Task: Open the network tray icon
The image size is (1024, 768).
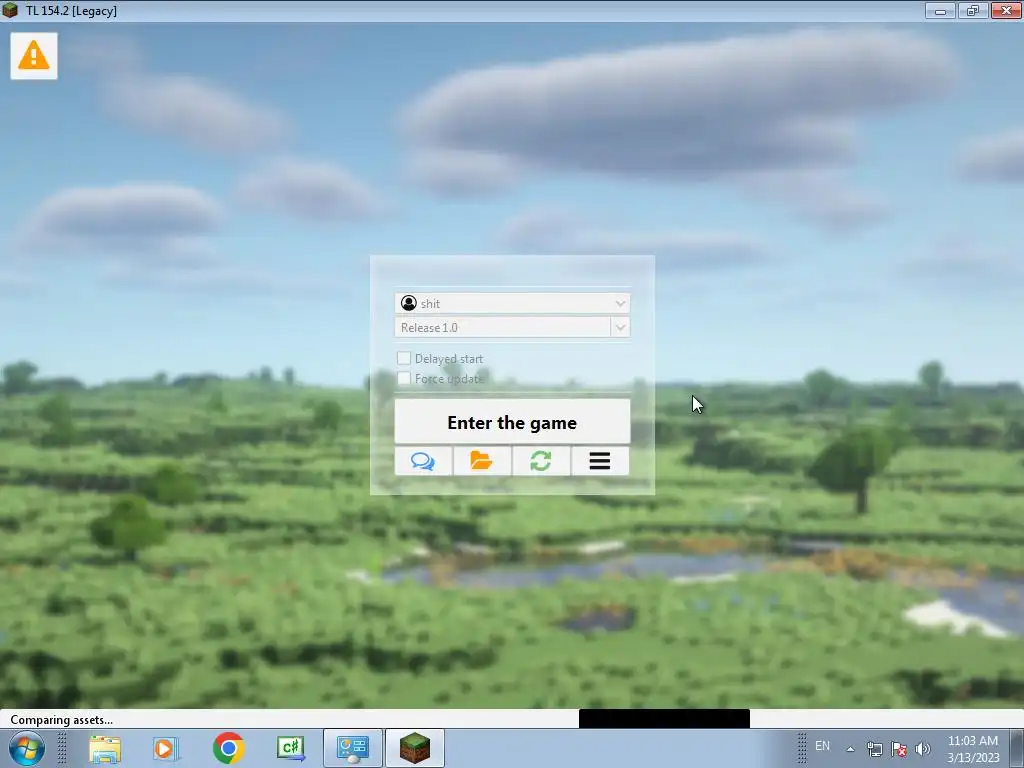Action: [874, 749]
